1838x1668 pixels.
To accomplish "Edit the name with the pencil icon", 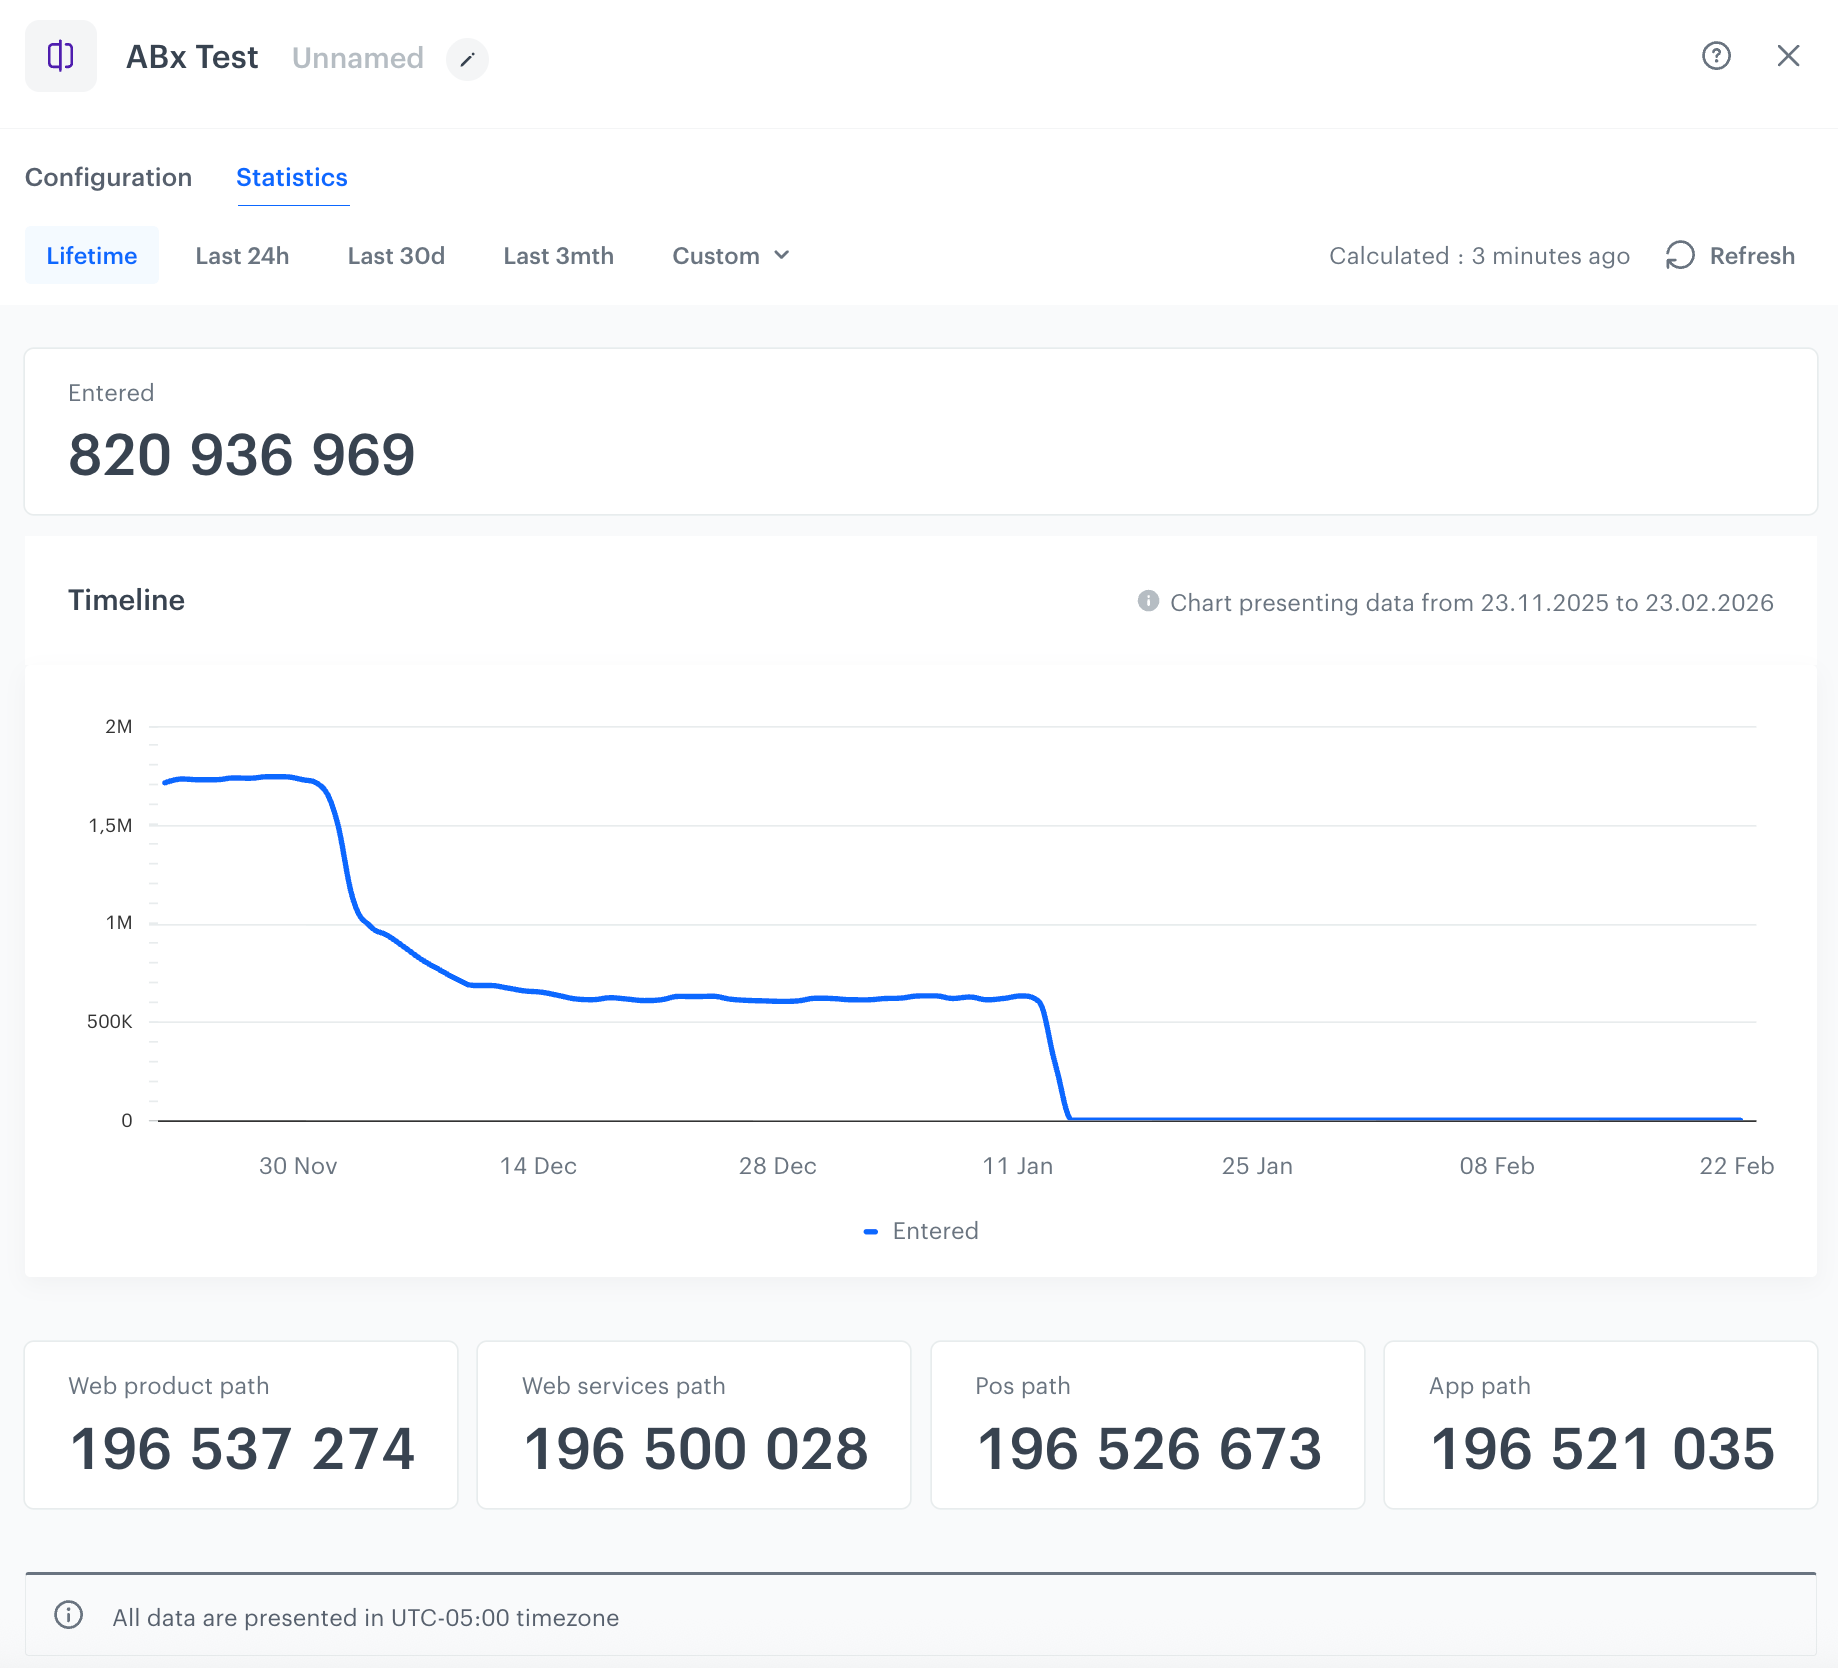I will pyautogui.click(x=467, y=59).
